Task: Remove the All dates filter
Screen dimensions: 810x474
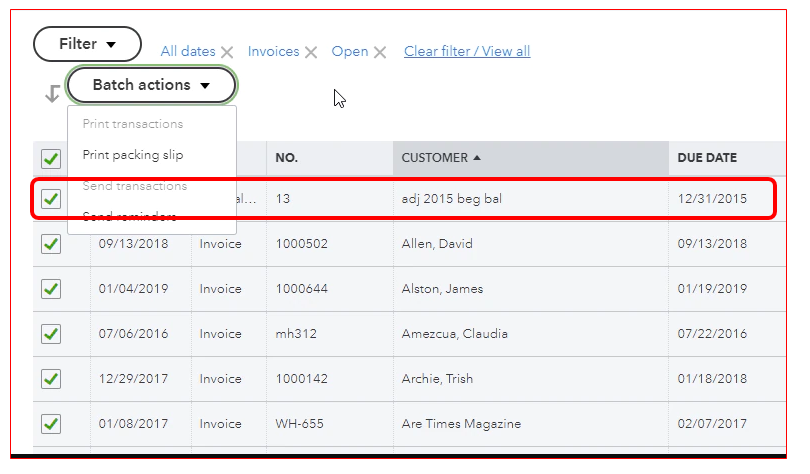Action: (227, 52)
